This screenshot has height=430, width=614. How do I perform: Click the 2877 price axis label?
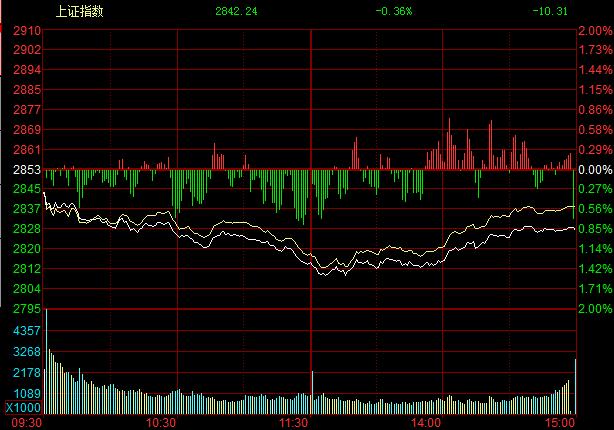(x=27, y=110)
